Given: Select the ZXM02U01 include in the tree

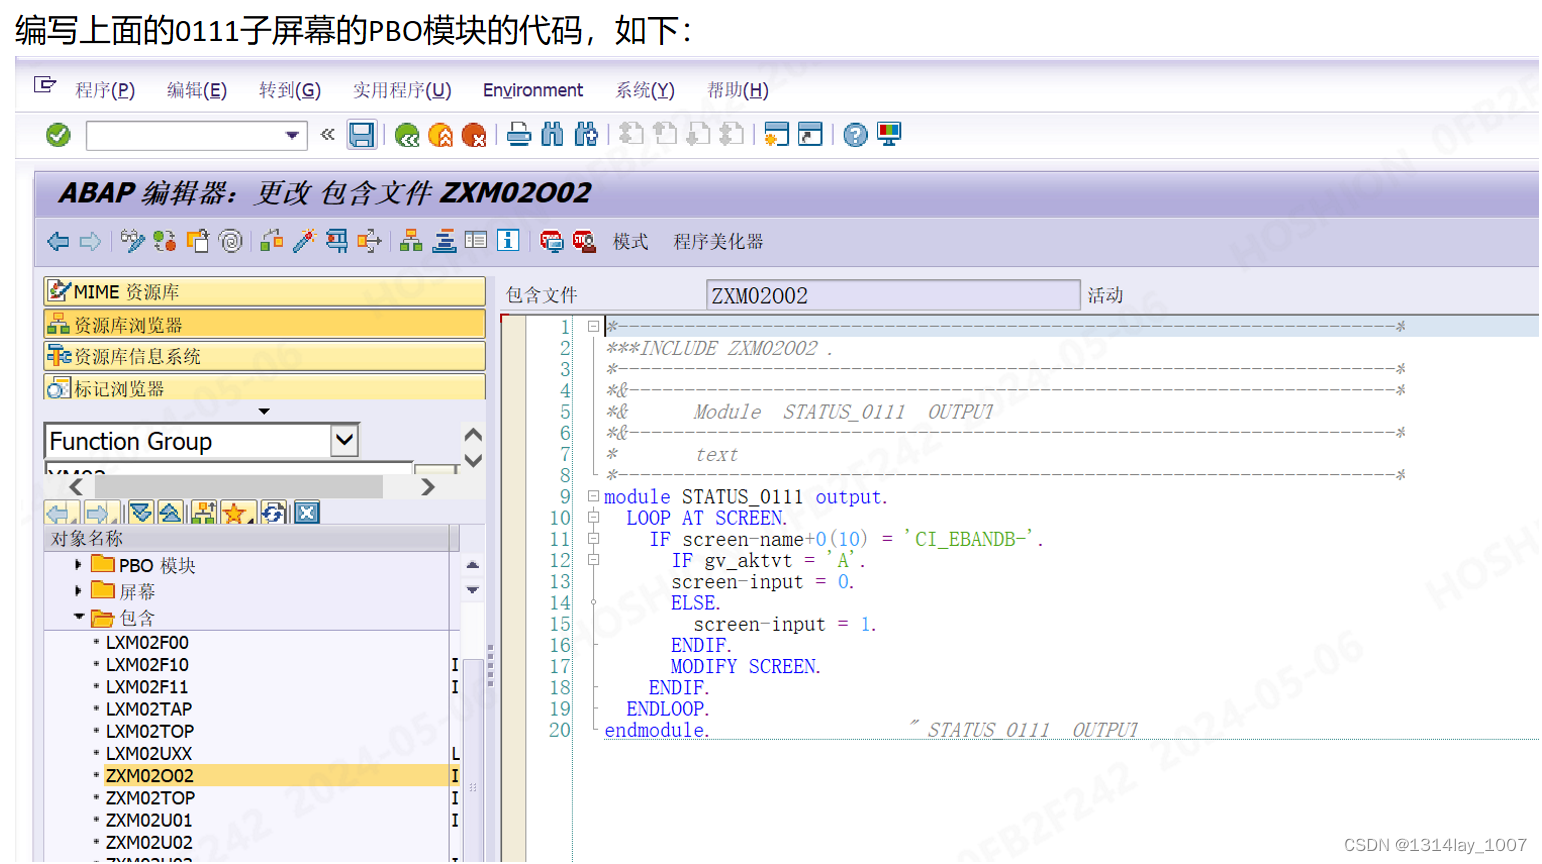Looking at the screenshot, I should point(149,820).
